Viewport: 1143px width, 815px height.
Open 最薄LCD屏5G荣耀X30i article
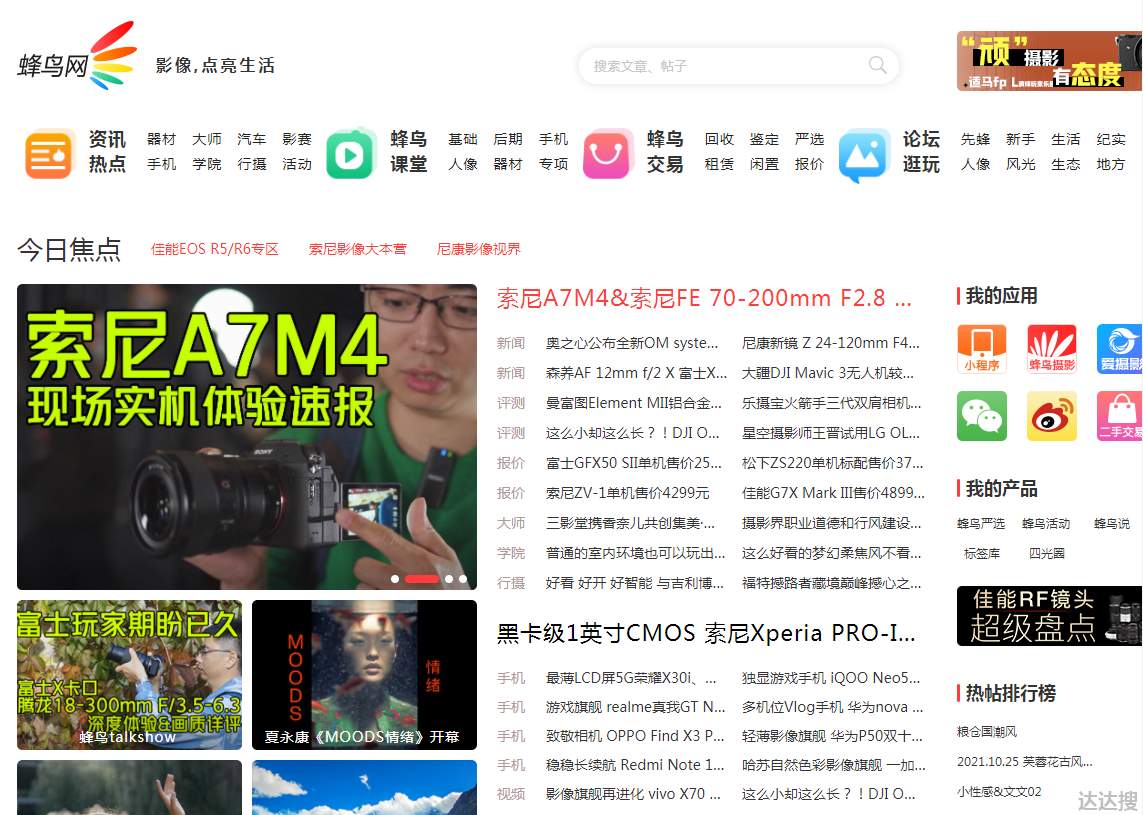pos(631,678)
